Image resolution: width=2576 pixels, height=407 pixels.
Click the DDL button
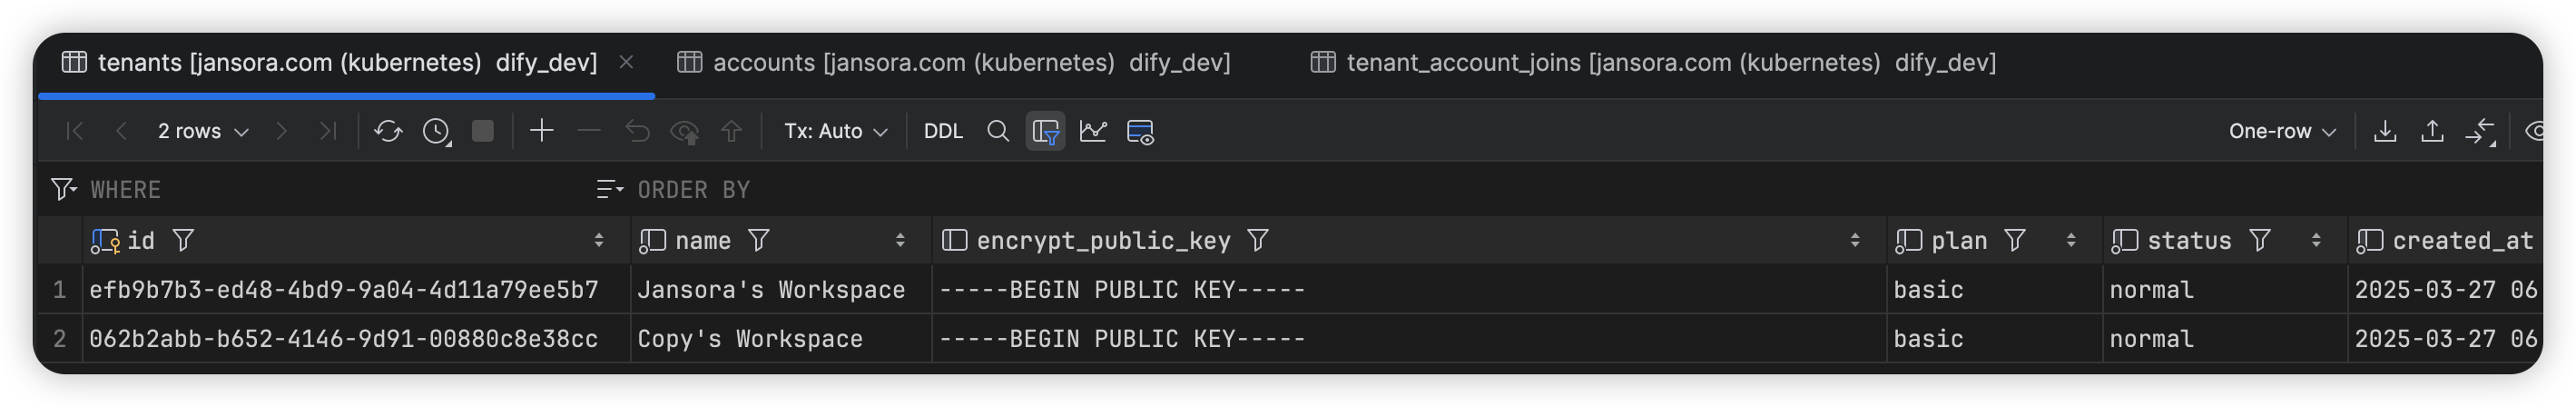[943, 131]
